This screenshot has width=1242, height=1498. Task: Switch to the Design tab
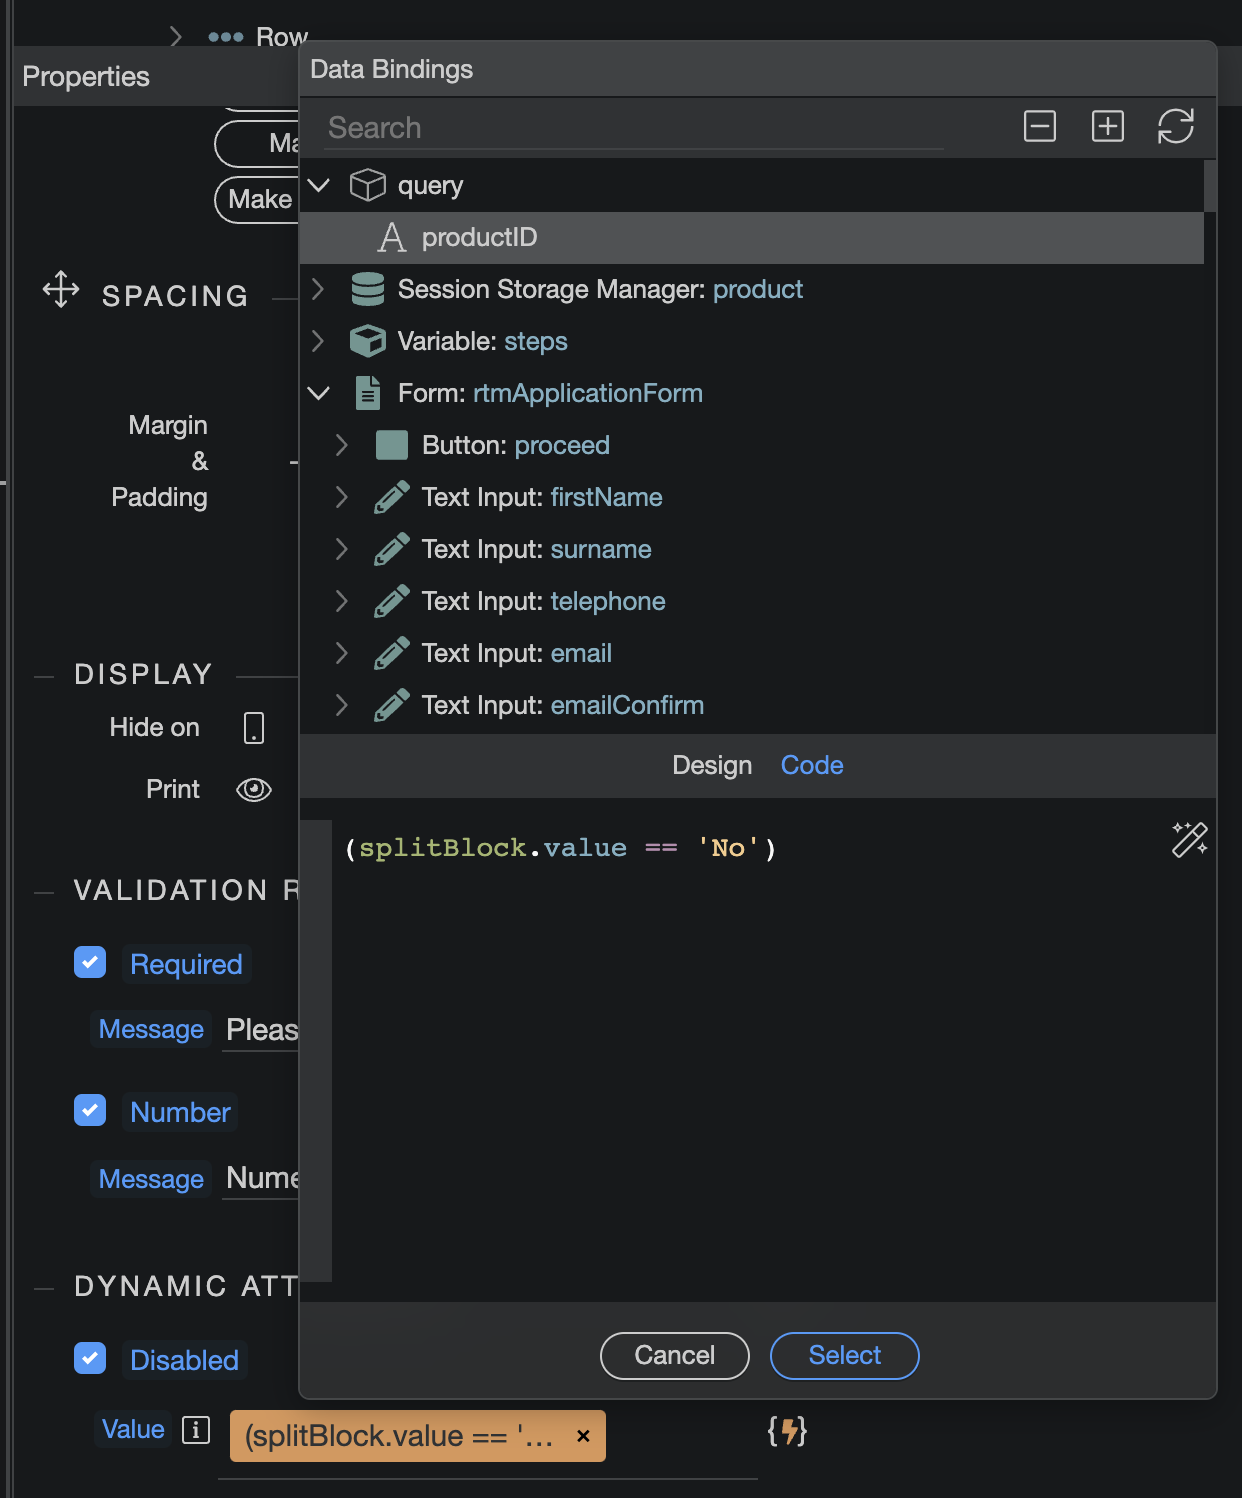[x=712, y=765]
